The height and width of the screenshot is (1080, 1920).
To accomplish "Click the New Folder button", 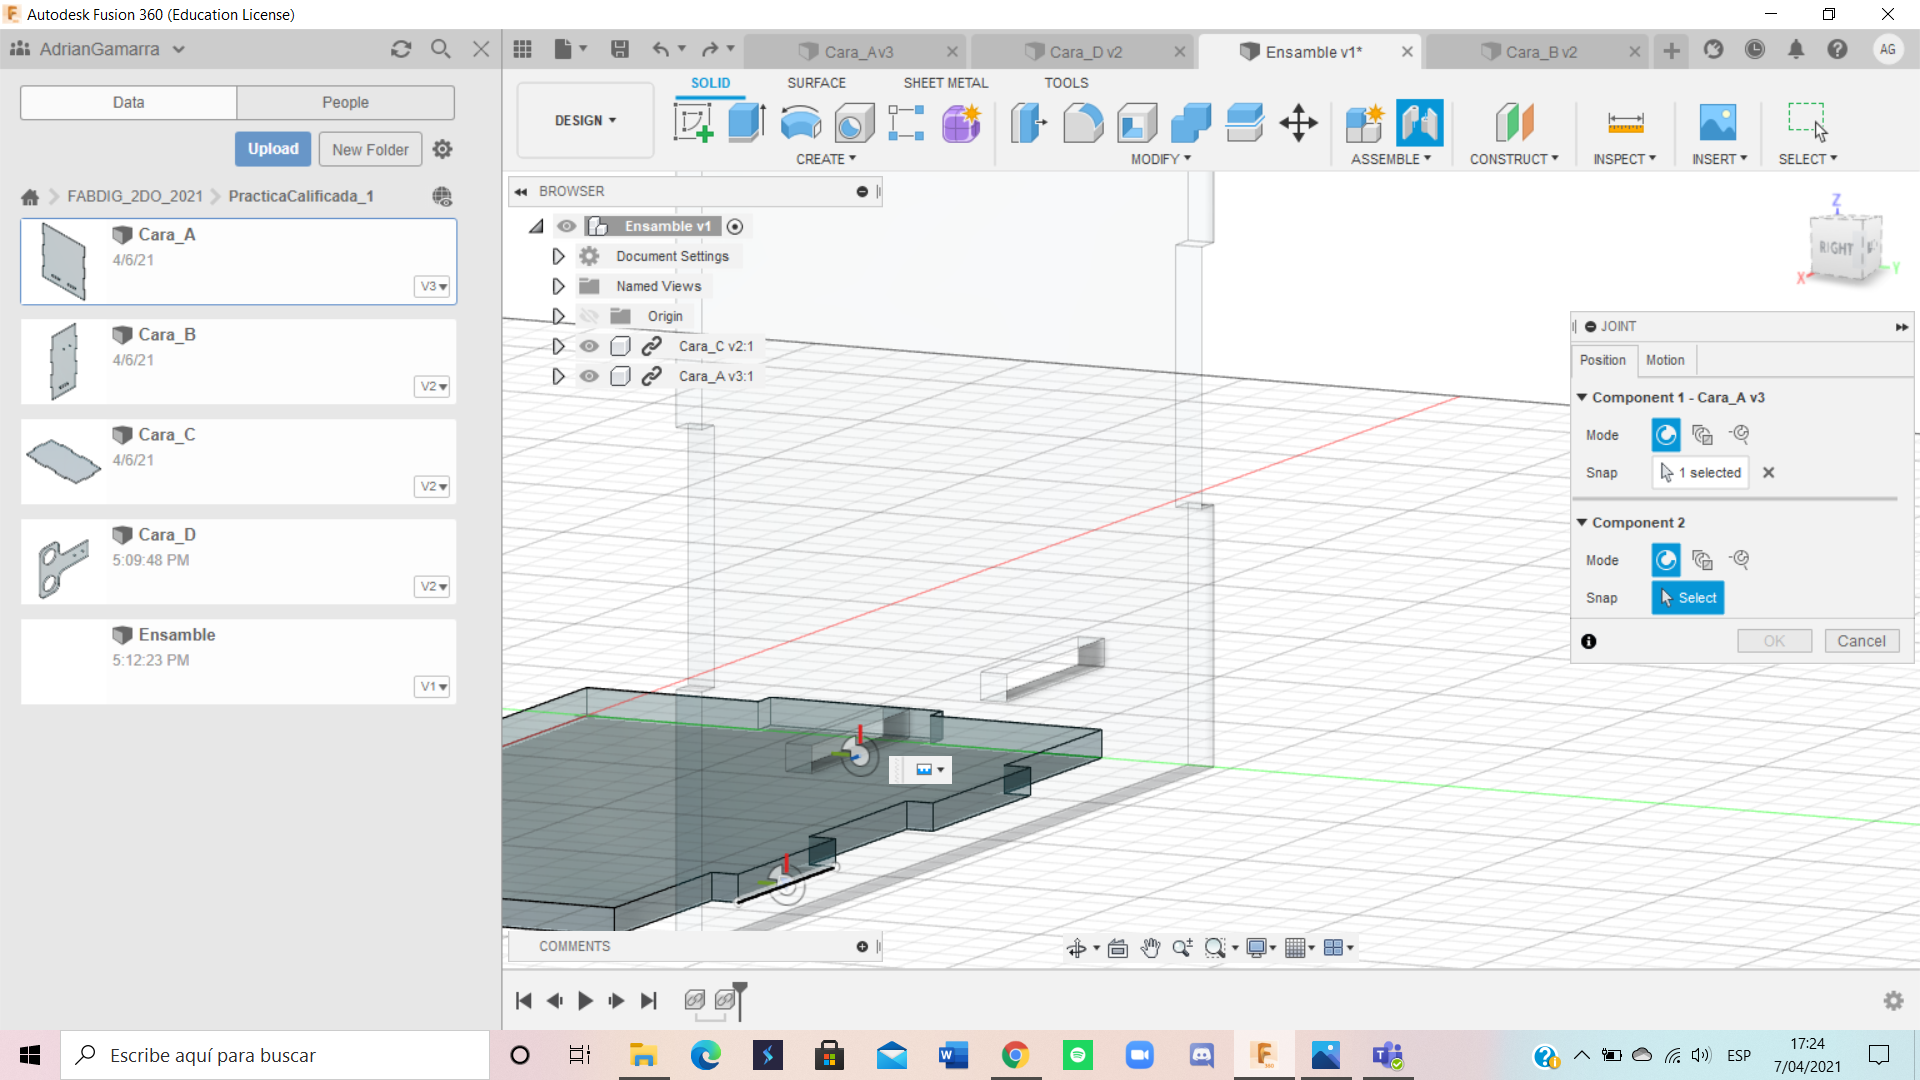I will pyautogui.click(x=370, y=150).
